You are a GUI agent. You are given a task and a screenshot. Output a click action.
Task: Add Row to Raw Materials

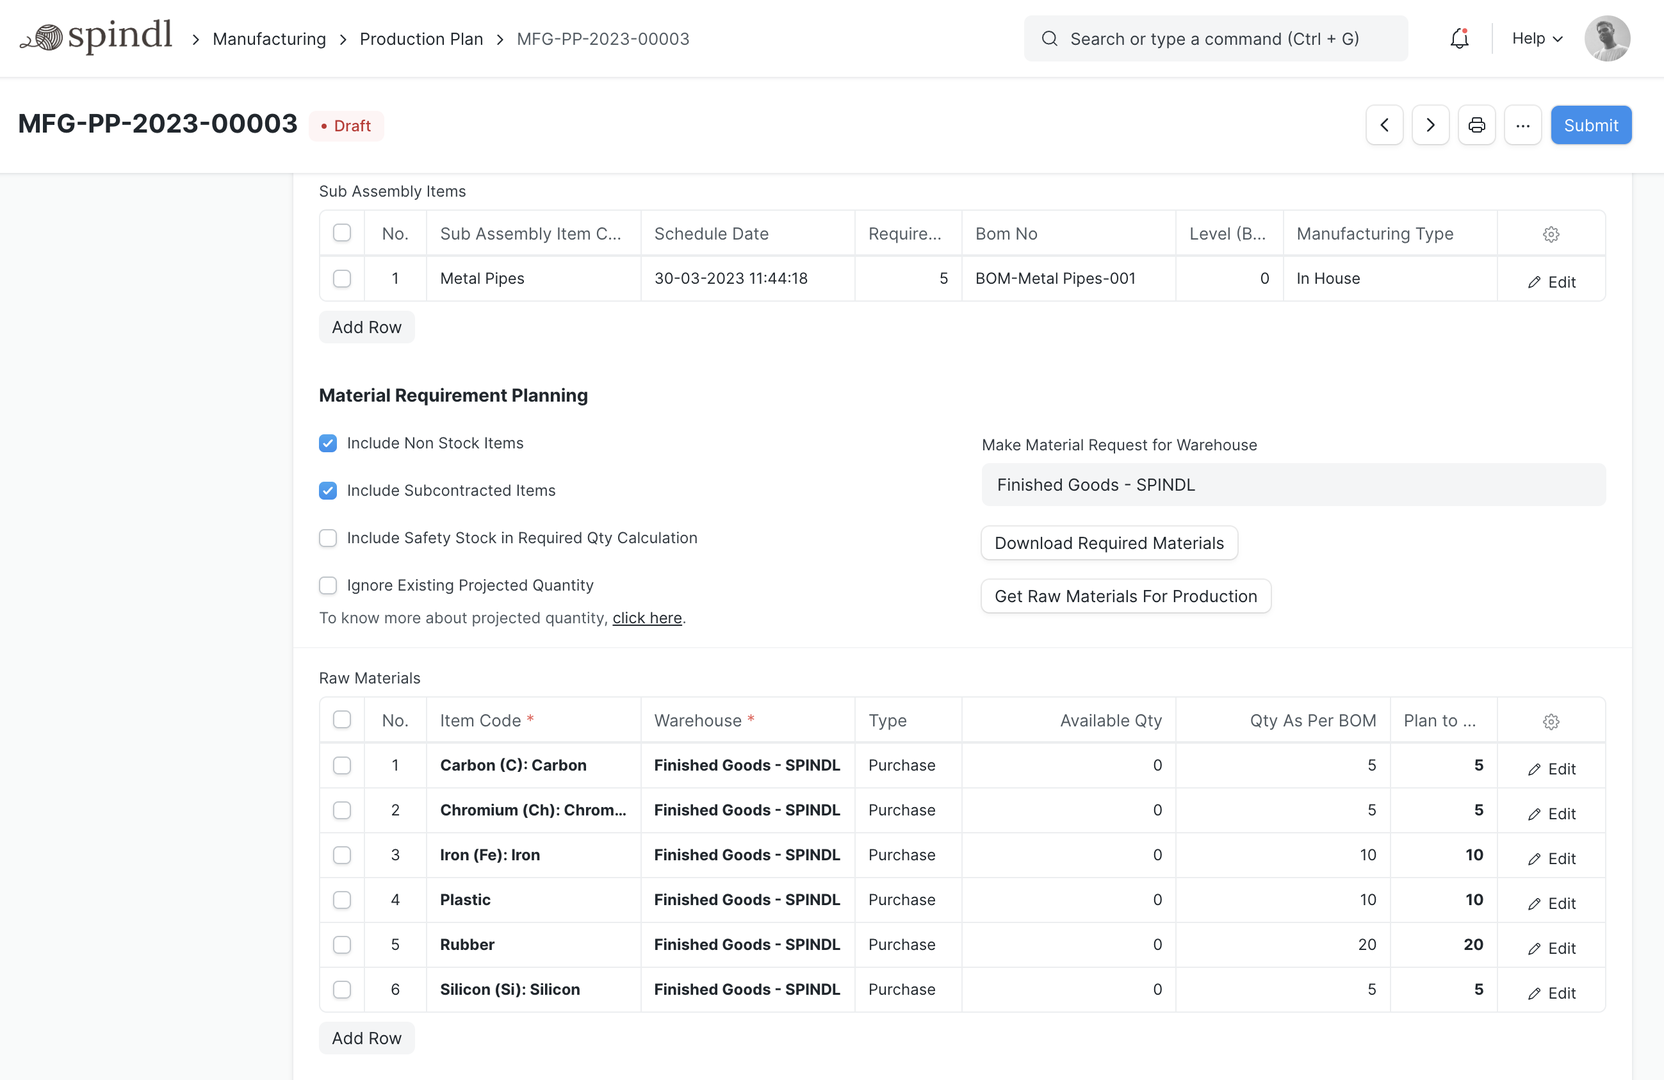[366, 1038]
